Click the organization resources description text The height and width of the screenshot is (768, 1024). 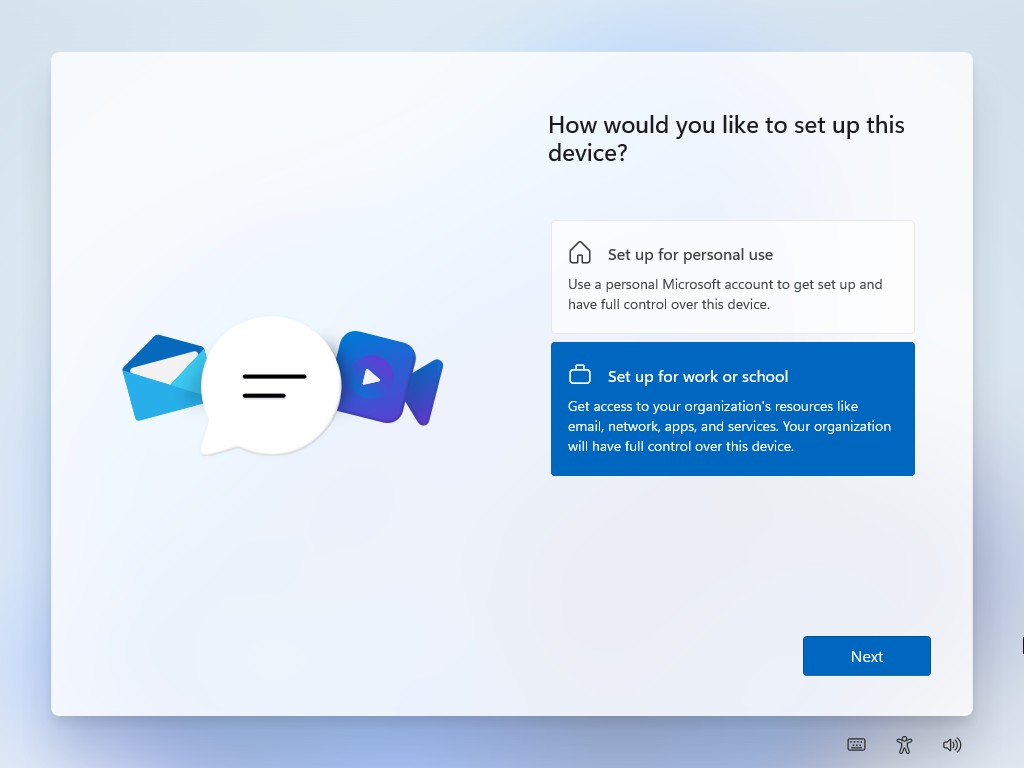(728, 426)
